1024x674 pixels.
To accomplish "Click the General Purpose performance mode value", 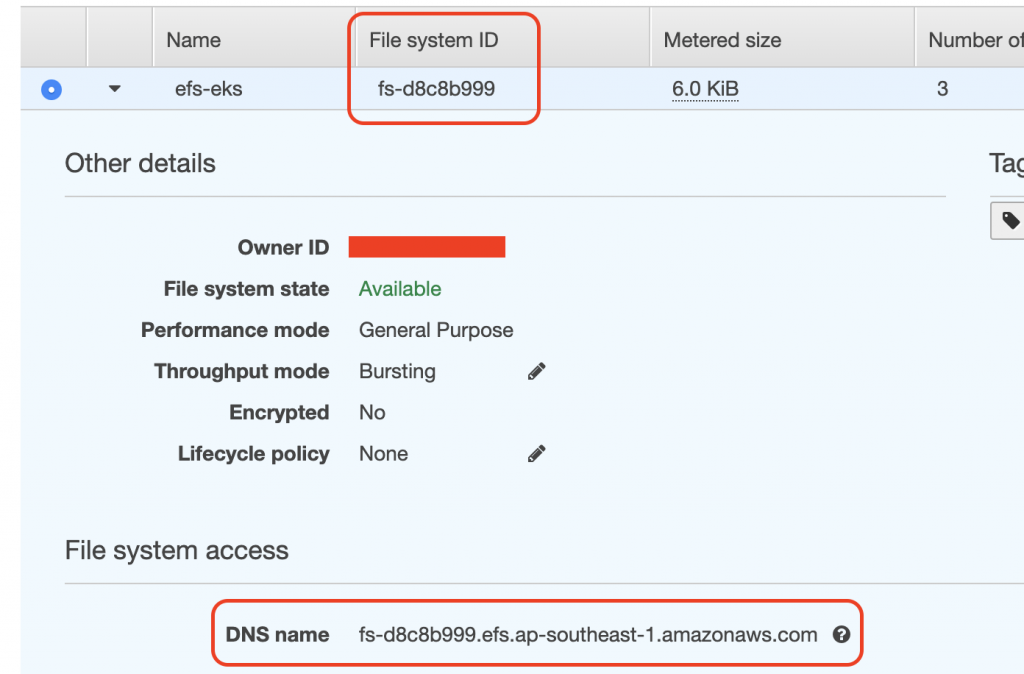I will tap(436, 330).
